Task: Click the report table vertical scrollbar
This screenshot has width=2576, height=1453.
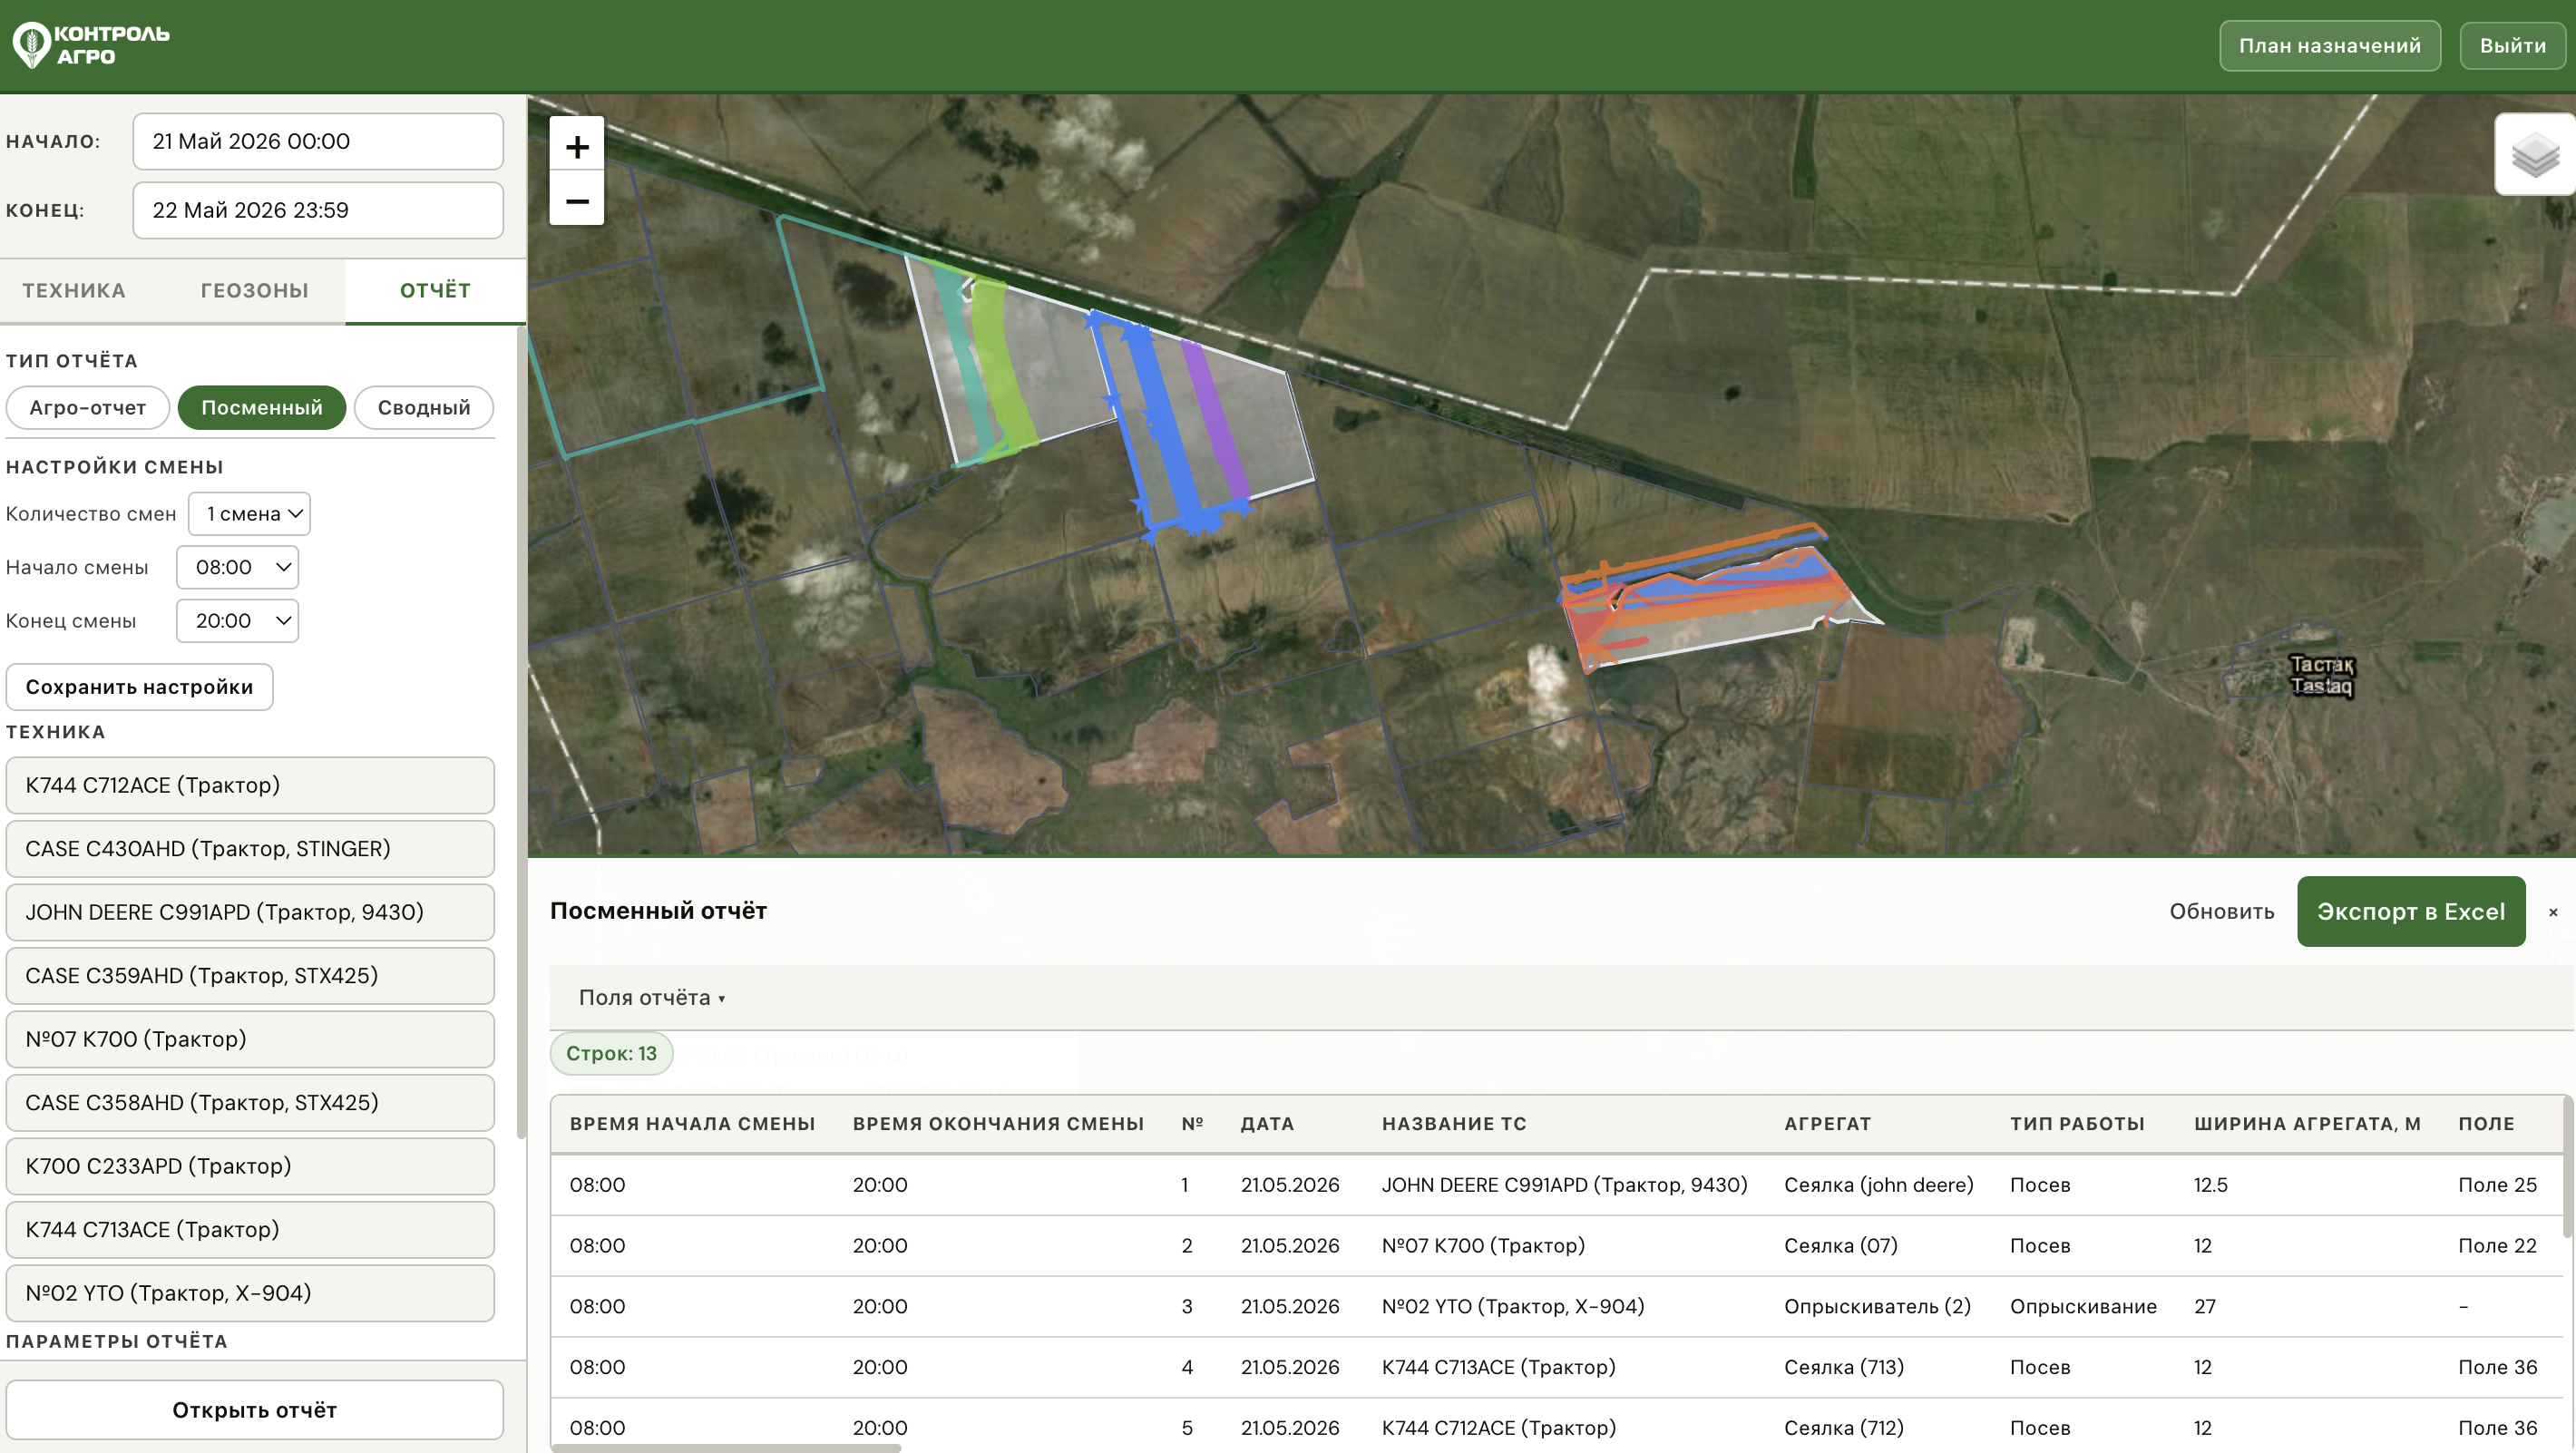Action: point(2569,1166)
